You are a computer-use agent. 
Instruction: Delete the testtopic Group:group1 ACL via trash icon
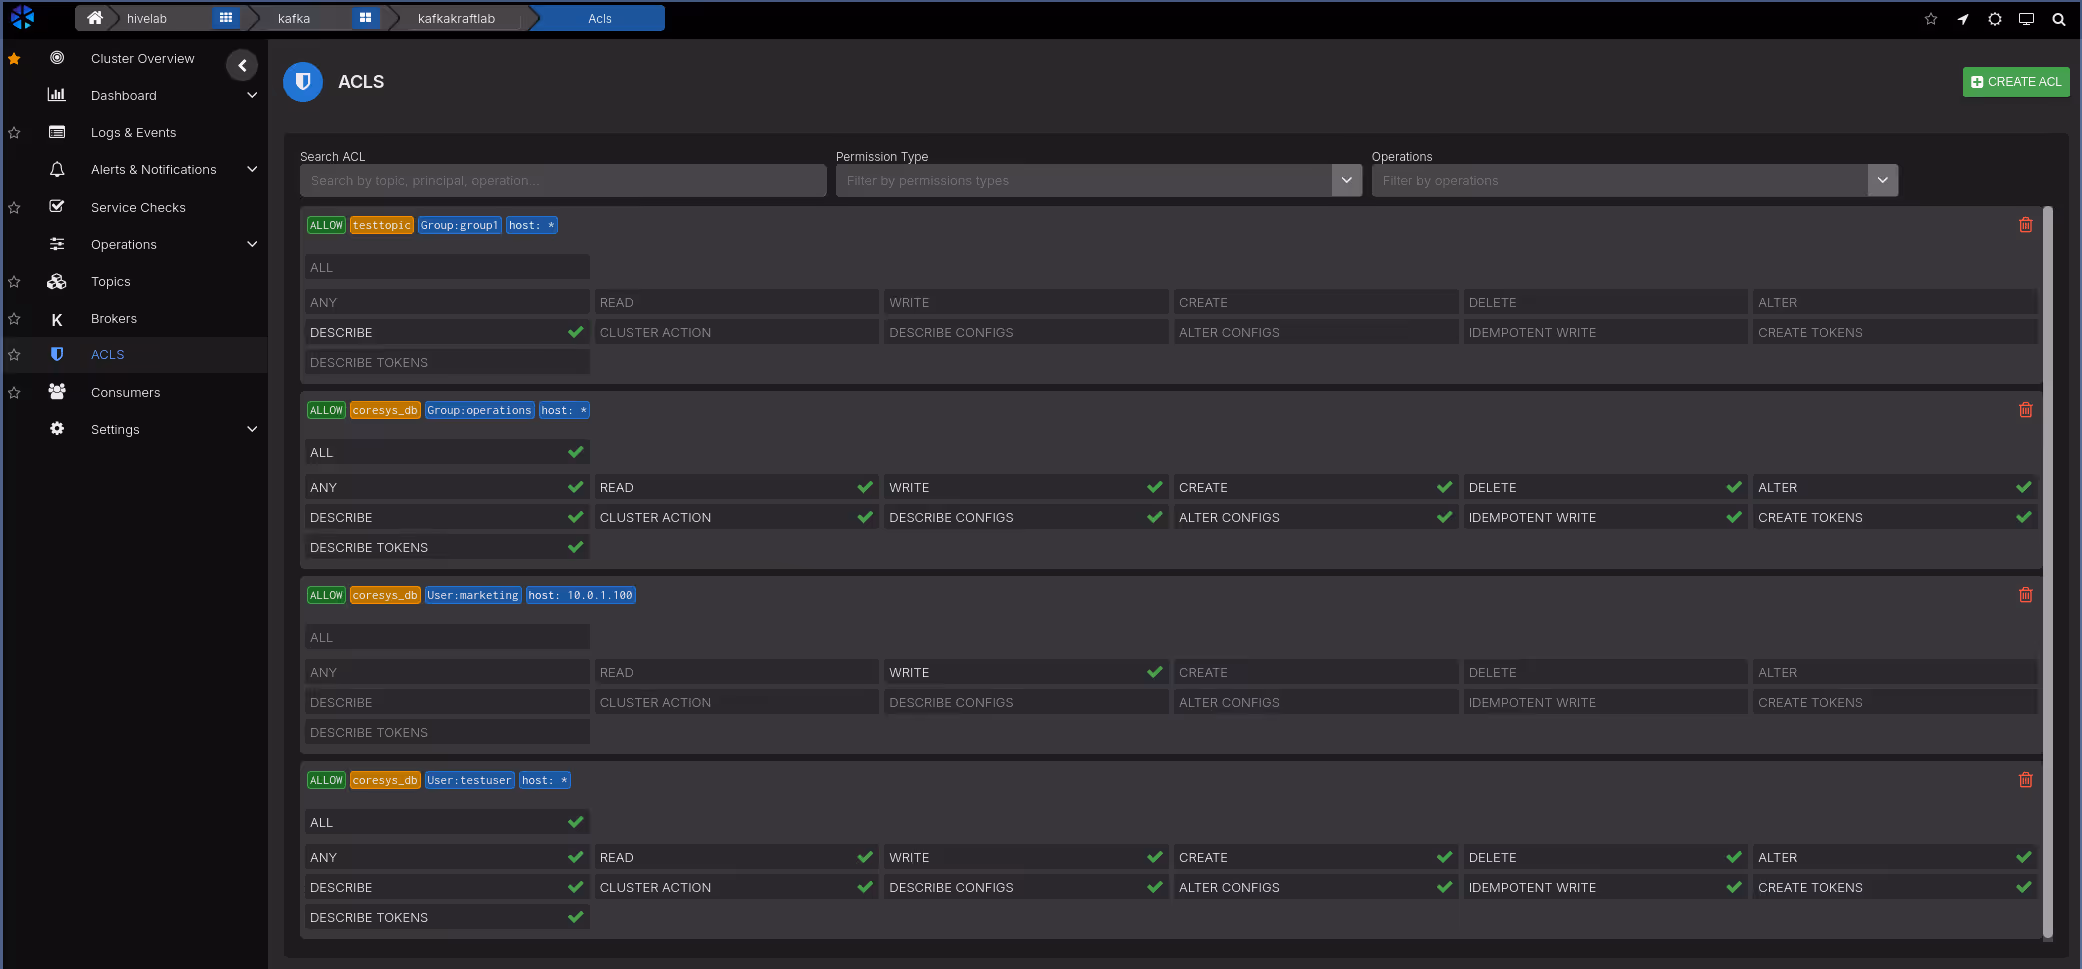point(2025,225)
